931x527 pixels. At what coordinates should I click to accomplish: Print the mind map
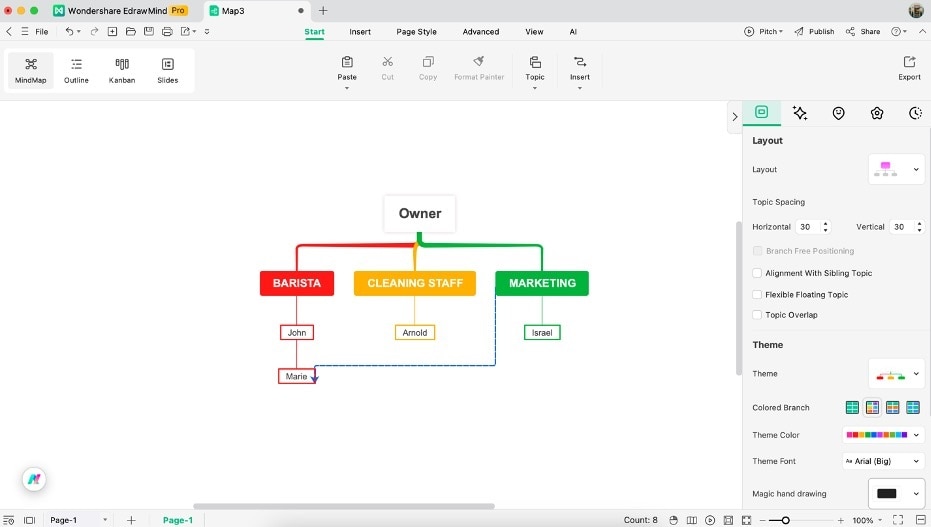[167, 31]
